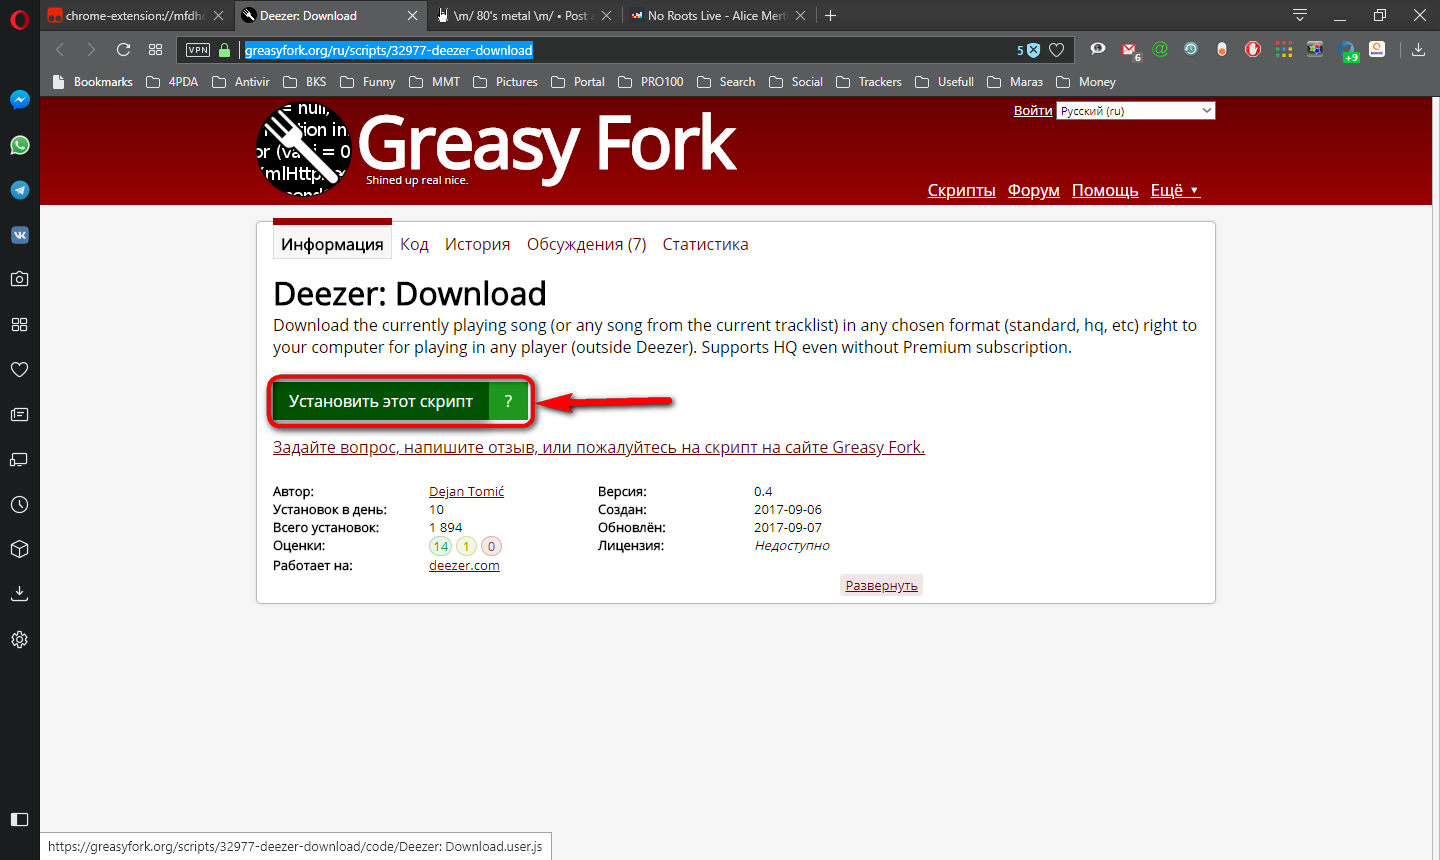Open Обсуждения (7) tab
The width and height of the screenshot is (1440, 860).
[x=587, y=244]
